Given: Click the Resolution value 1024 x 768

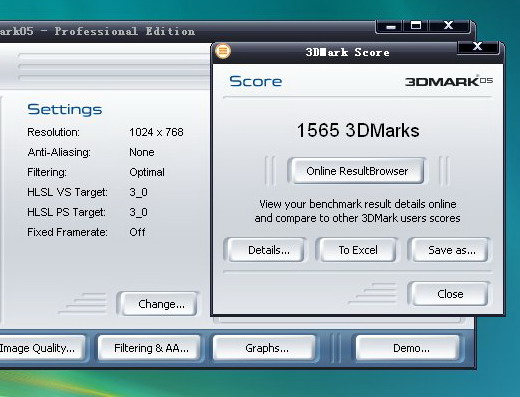Looking at the screenshot, I should click(156, 132).
